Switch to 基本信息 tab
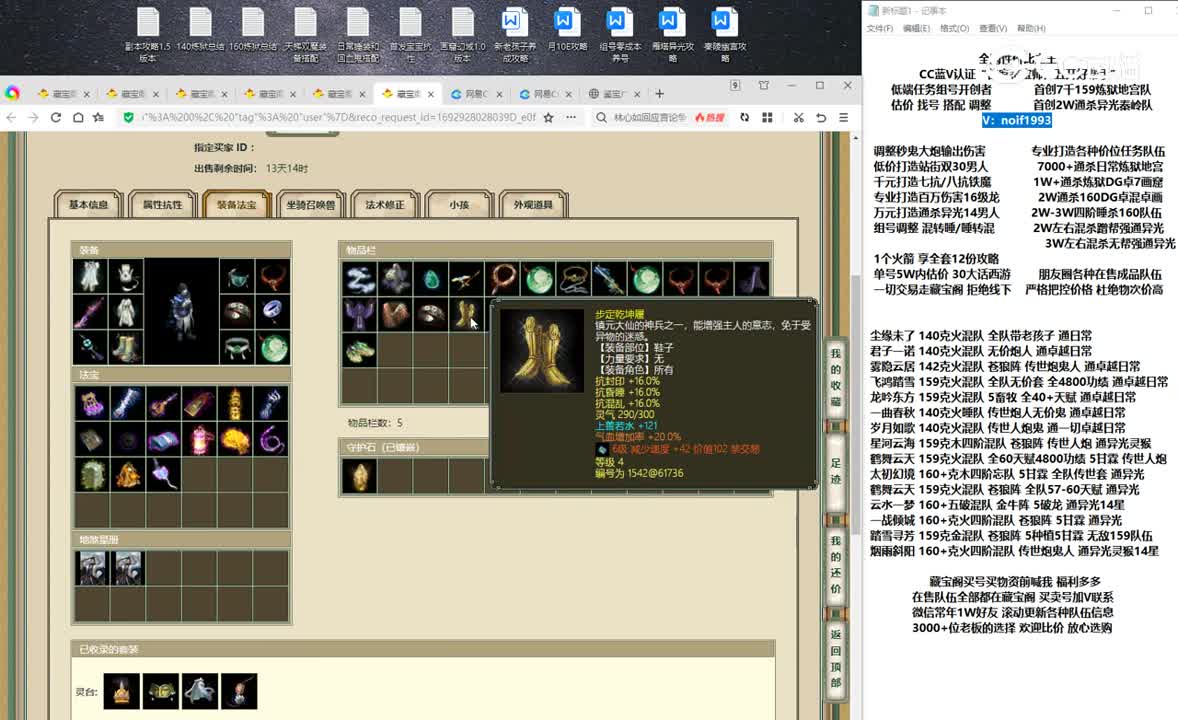Screen dimensions: 1178x720 coord(89,204)
